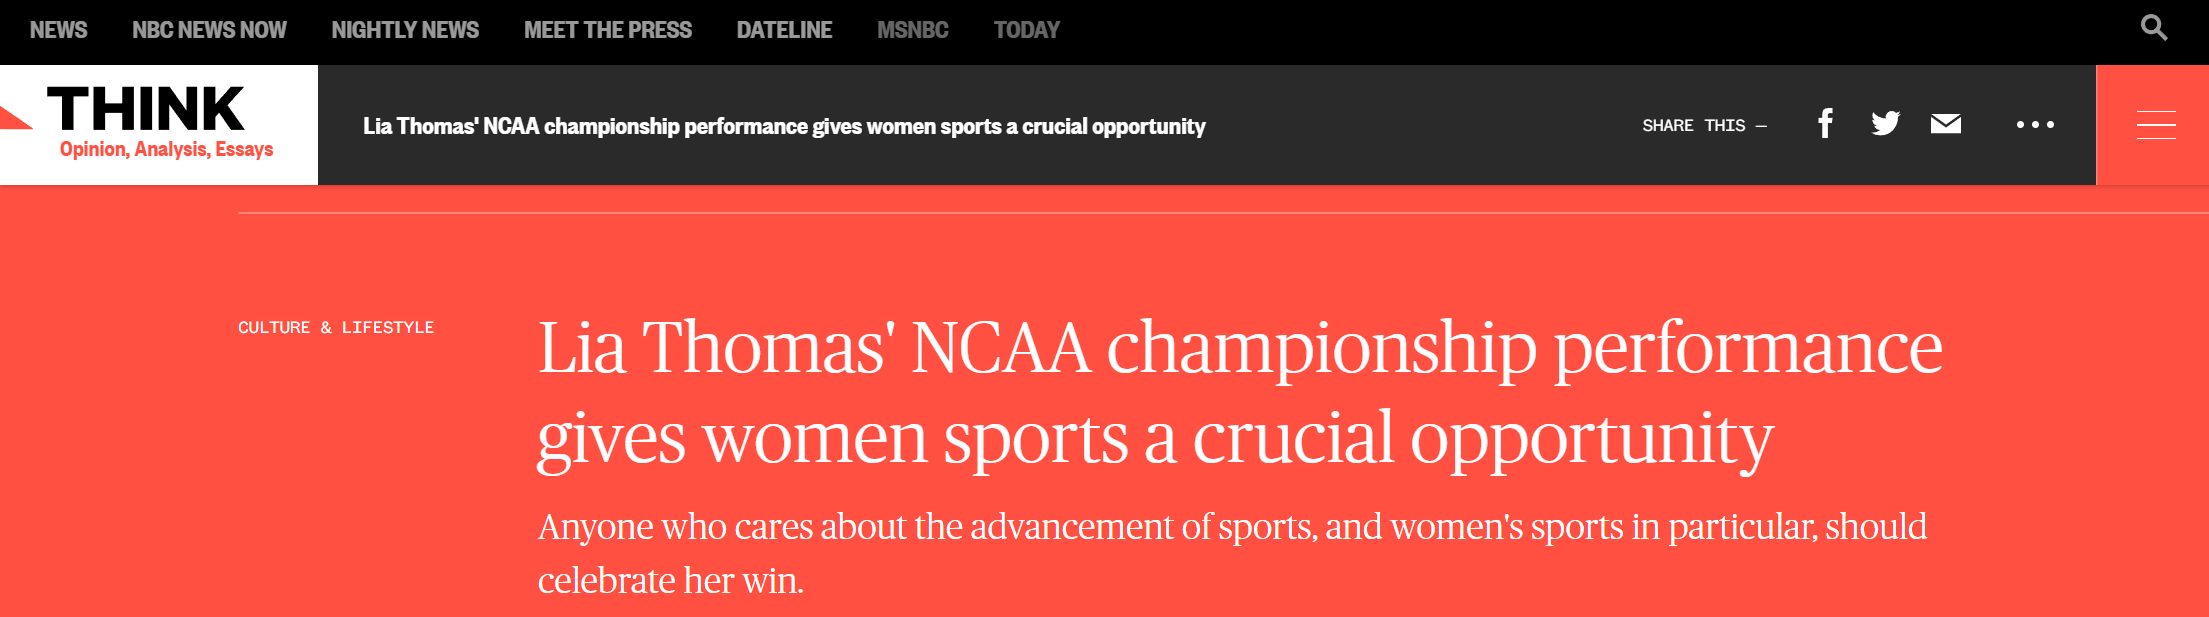Click the Culture & Lifestyle category link
This screenshot has width=2209, height=617.
point(336,327)
